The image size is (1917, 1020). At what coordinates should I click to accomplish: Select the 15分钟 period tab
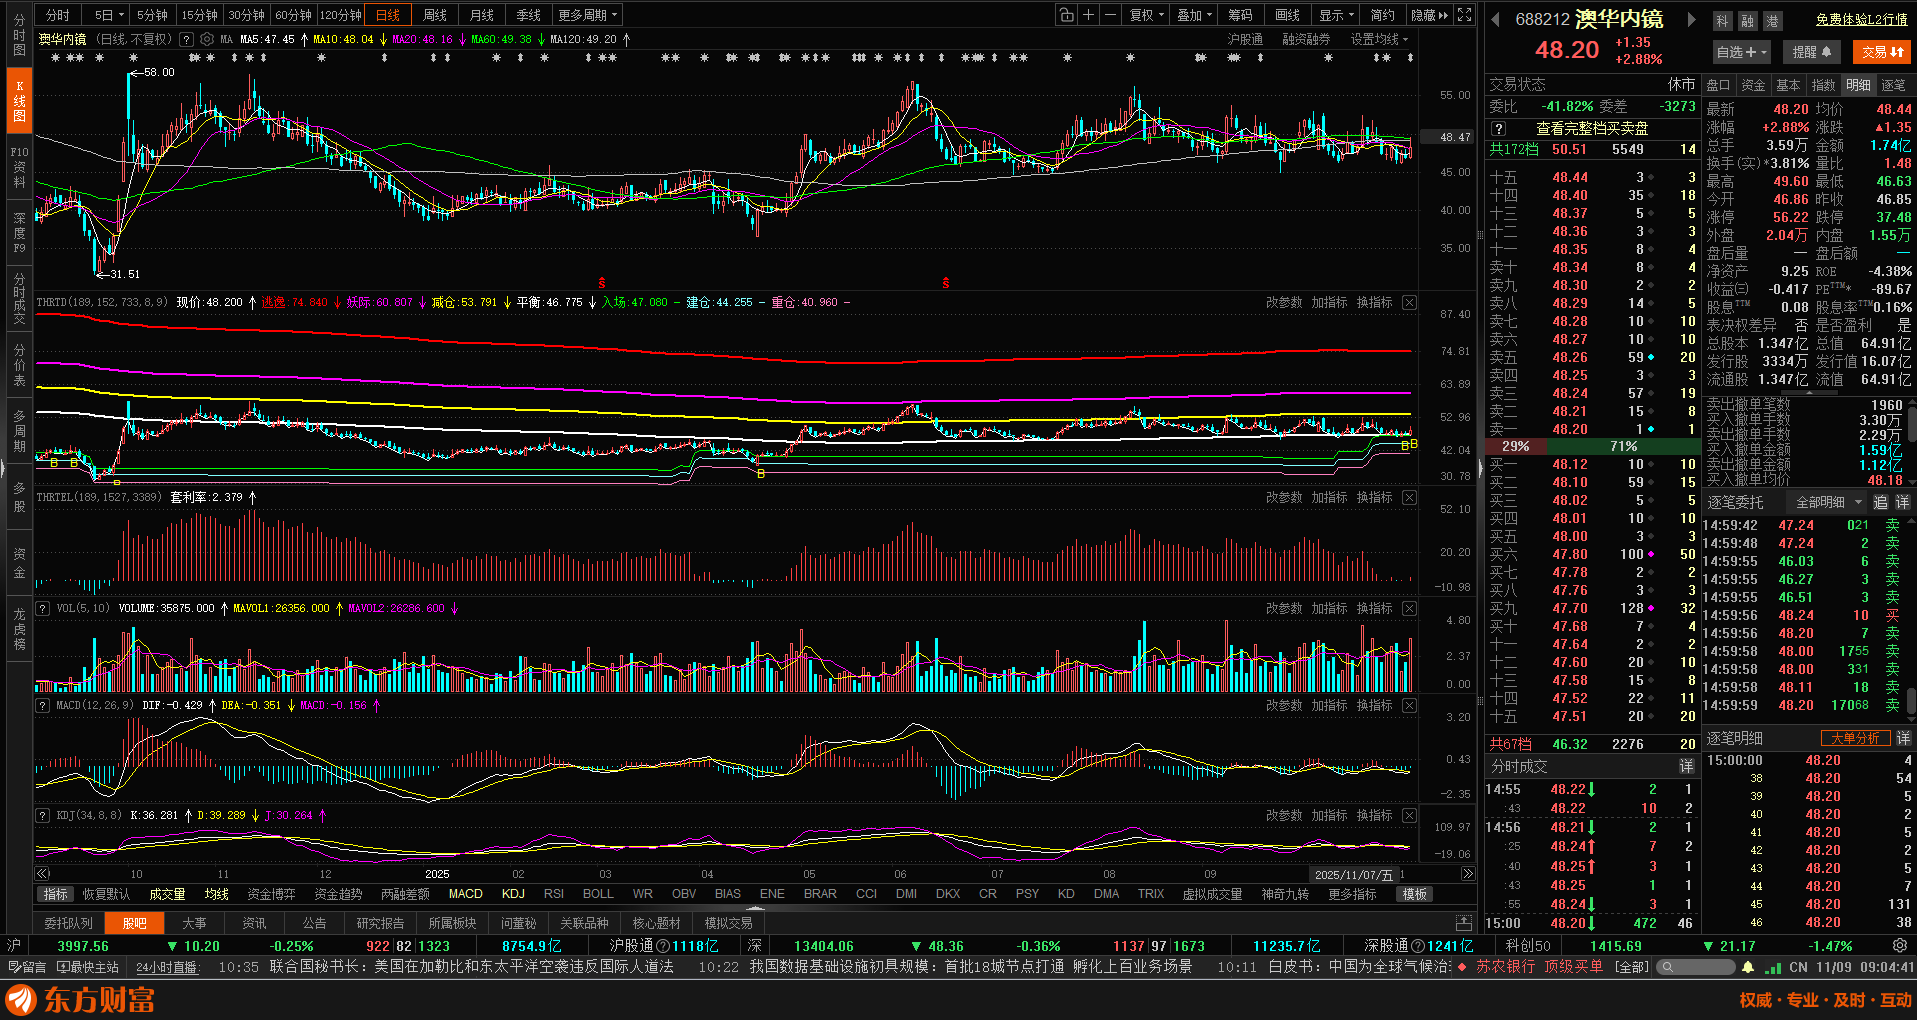pyautogui.click(x=199, y=15)
